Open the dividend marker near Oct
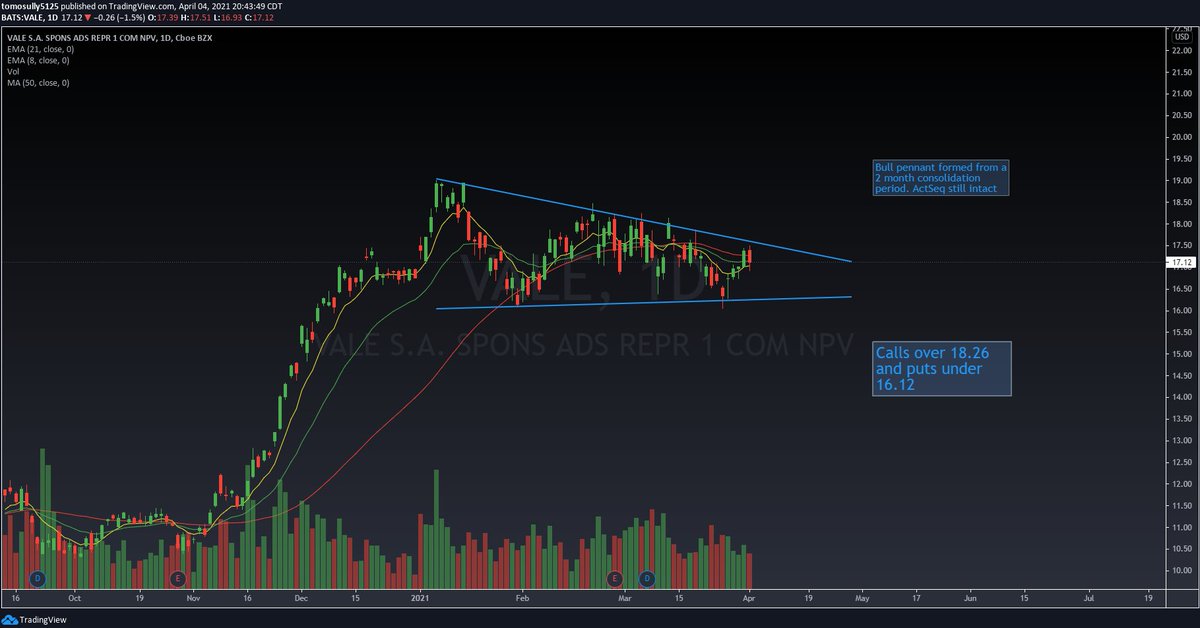This screenshot has width=1200, height=628. (x=38, y=578)
